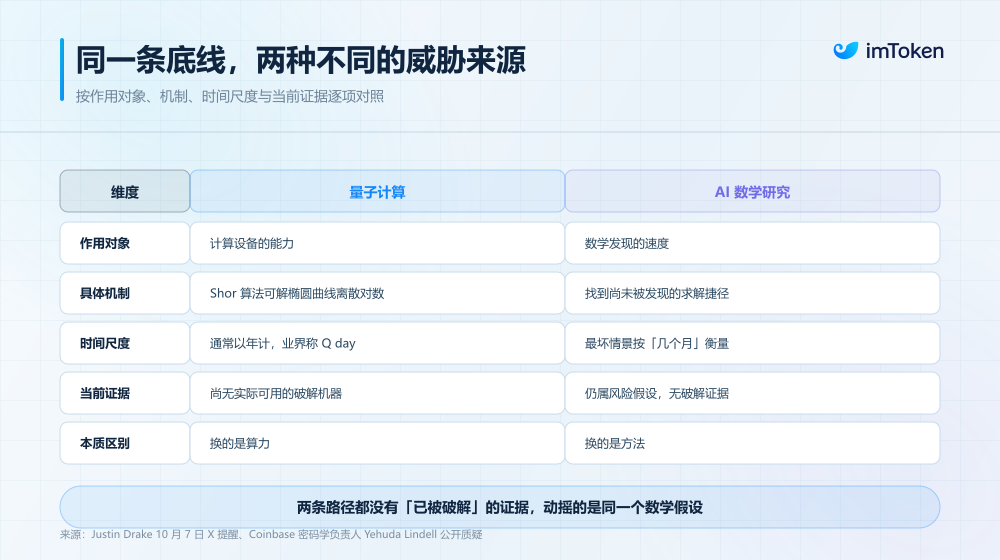Select the '本质区别' row label
The height and width of the screenshot is (560, 1000).
pyautogui.click(x=124, y=443)
